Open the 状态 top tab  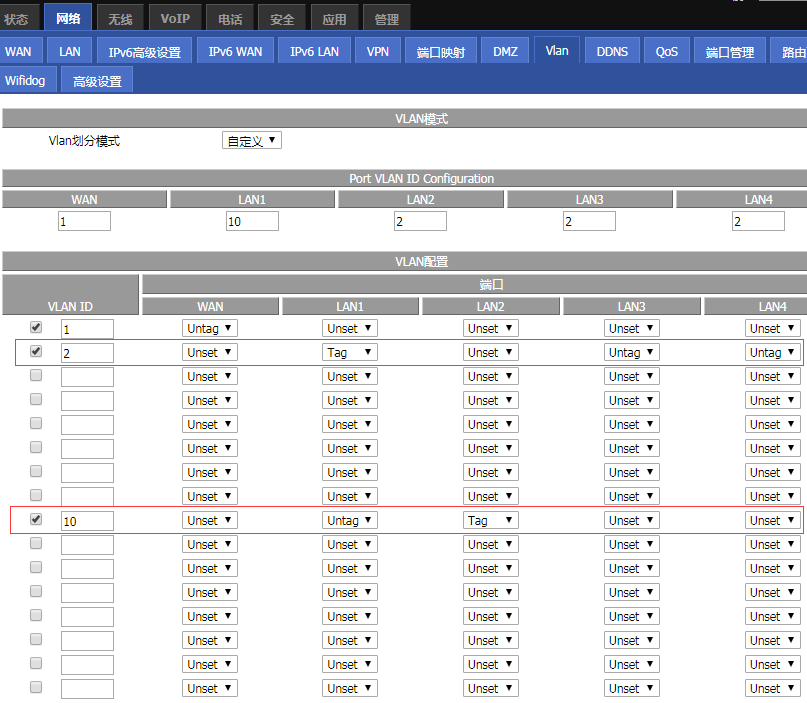[20, 18]
